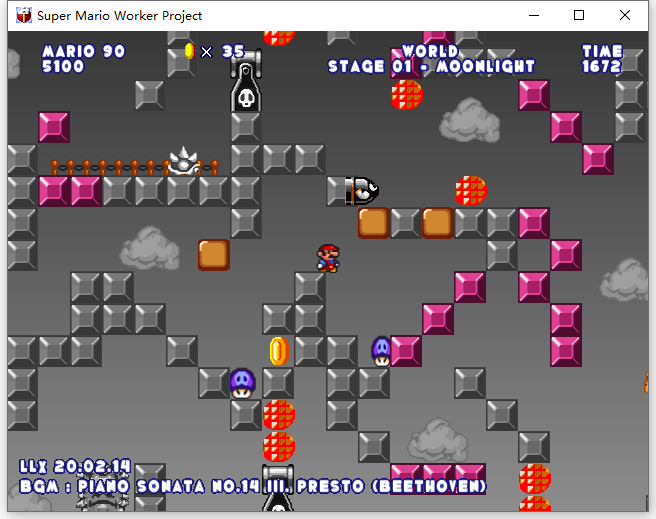Screen dimensions: 656x519
Task: Click the "TIME" label
Action: [x=602, y=51]
